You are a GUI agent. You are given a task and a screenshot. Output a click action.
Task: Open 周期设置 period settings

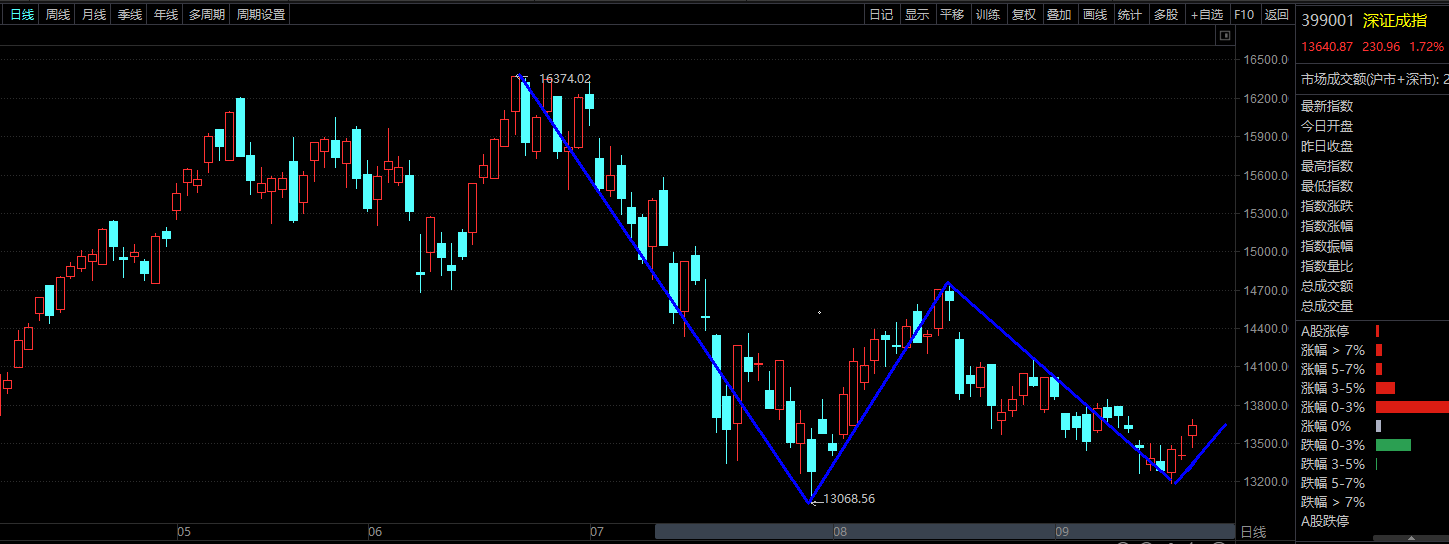pyautogui.click(x=261, y=15)
